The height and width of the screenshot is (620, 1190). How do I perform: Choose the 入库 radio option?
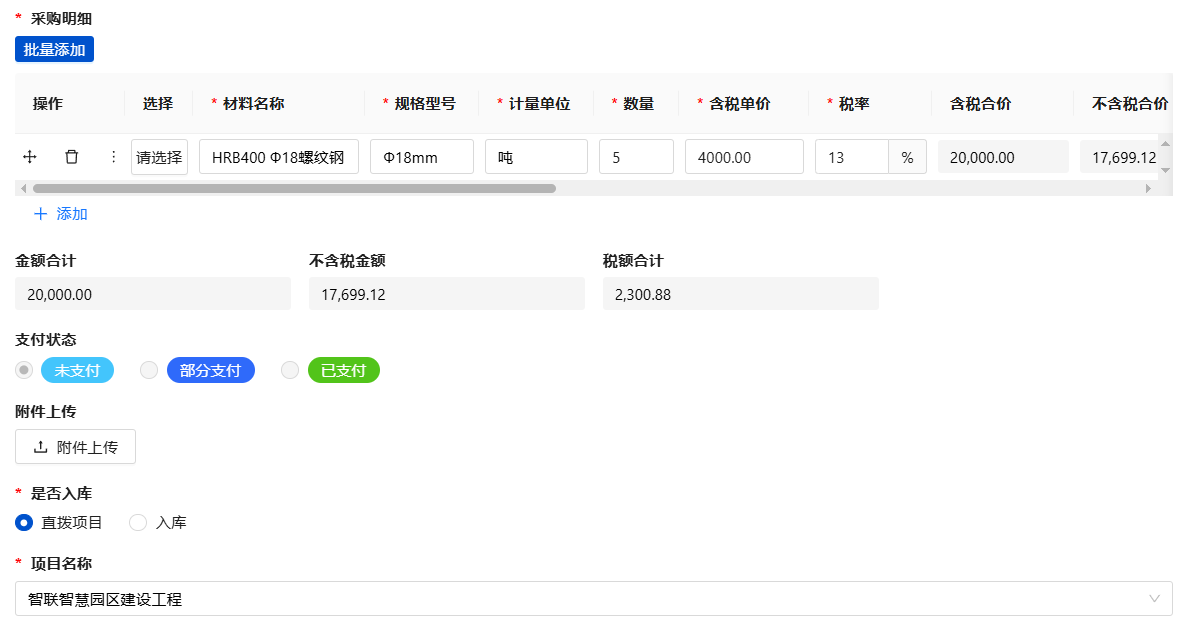[x=138, y=523]
